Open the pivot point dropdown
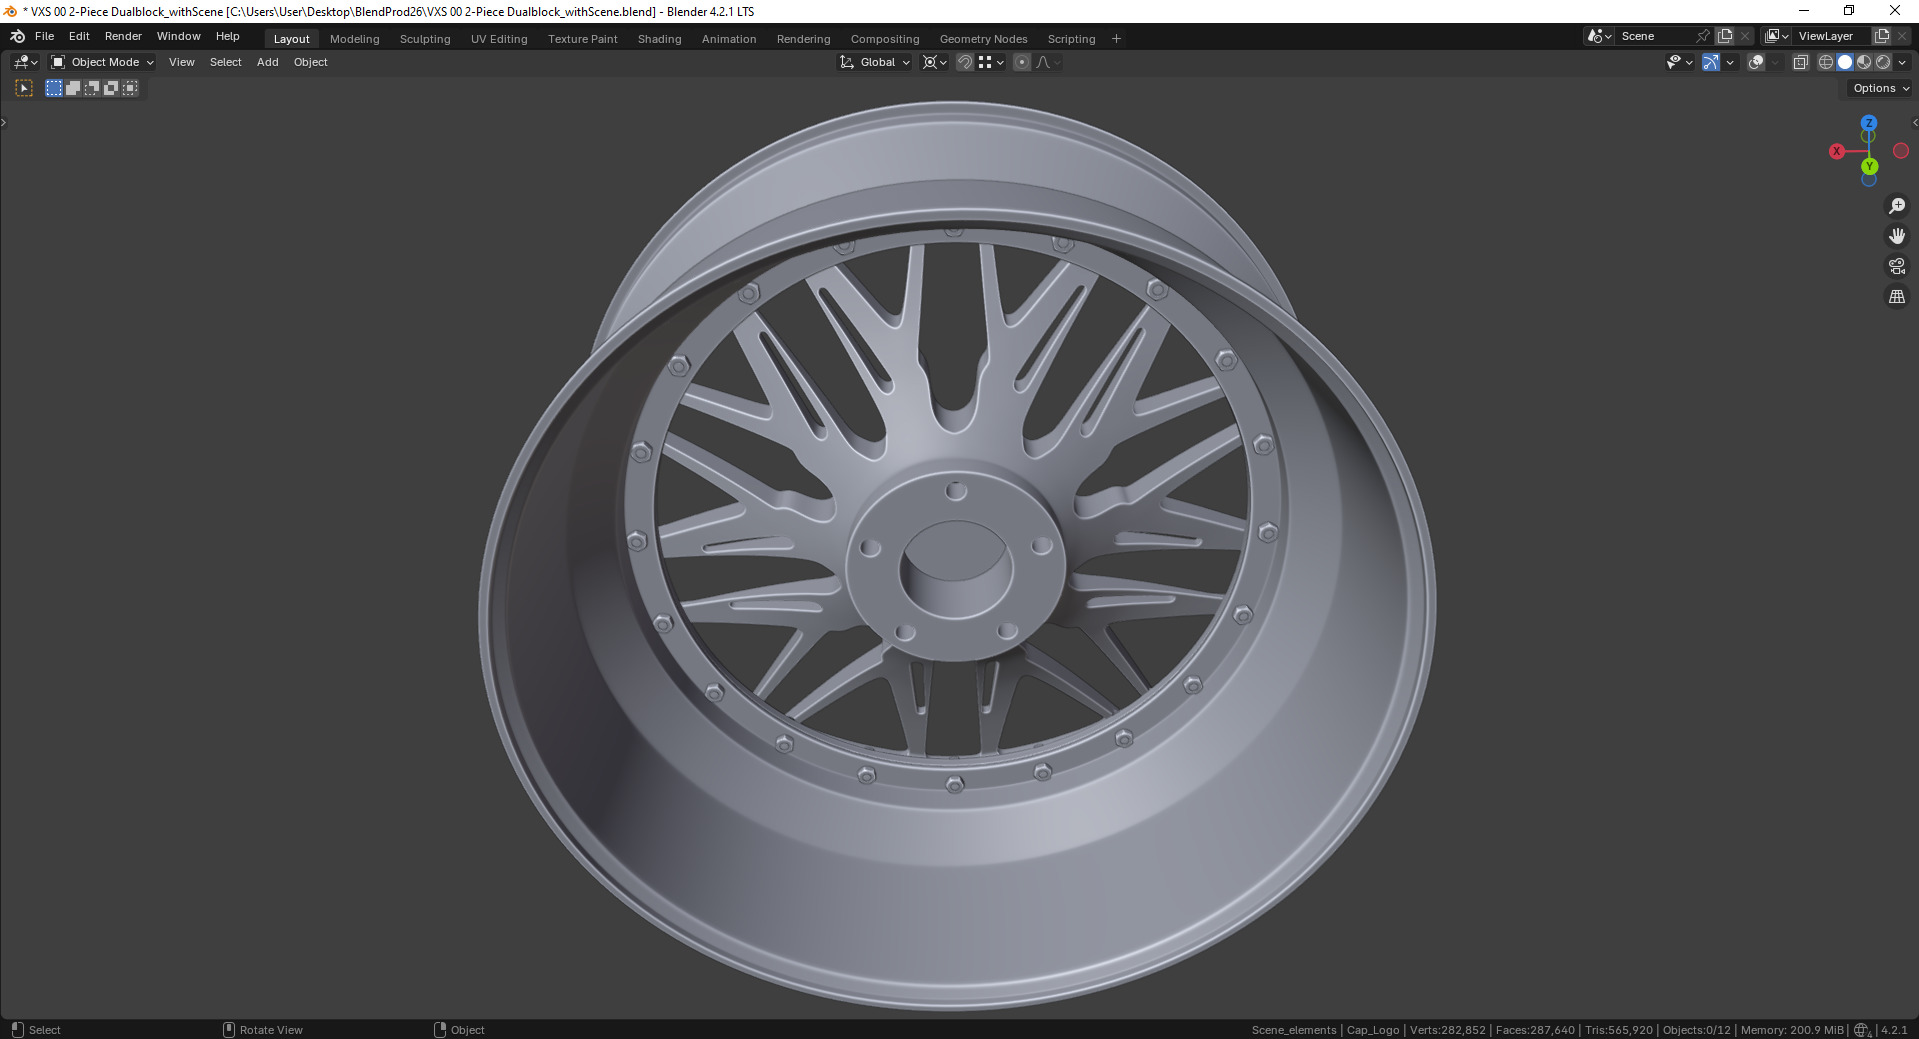This screenshot has width=1919, height=1039. 934,62
